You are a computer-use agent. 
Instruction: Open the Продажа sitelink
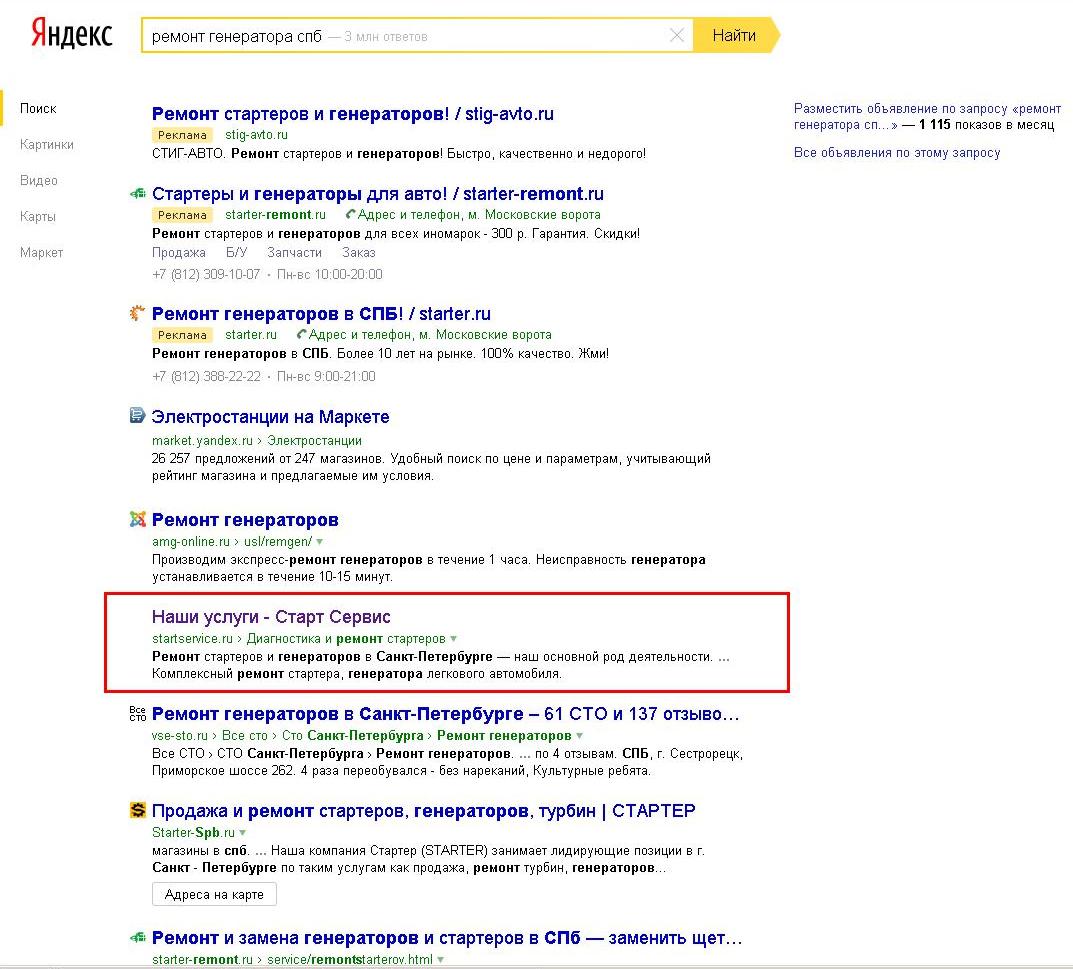pyautogui.click(x=179, y=253)
